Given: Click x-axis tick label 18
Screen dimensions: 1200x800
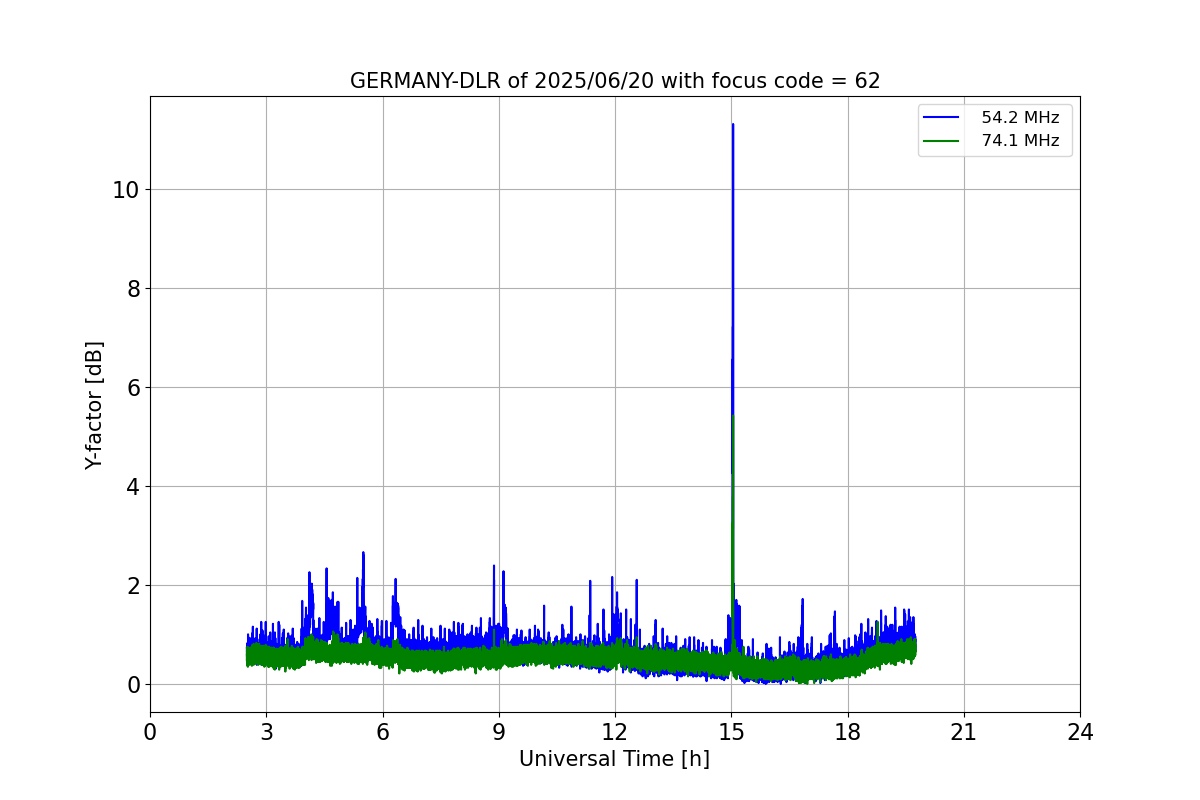Looking at the screenshot, I should 847,732.
